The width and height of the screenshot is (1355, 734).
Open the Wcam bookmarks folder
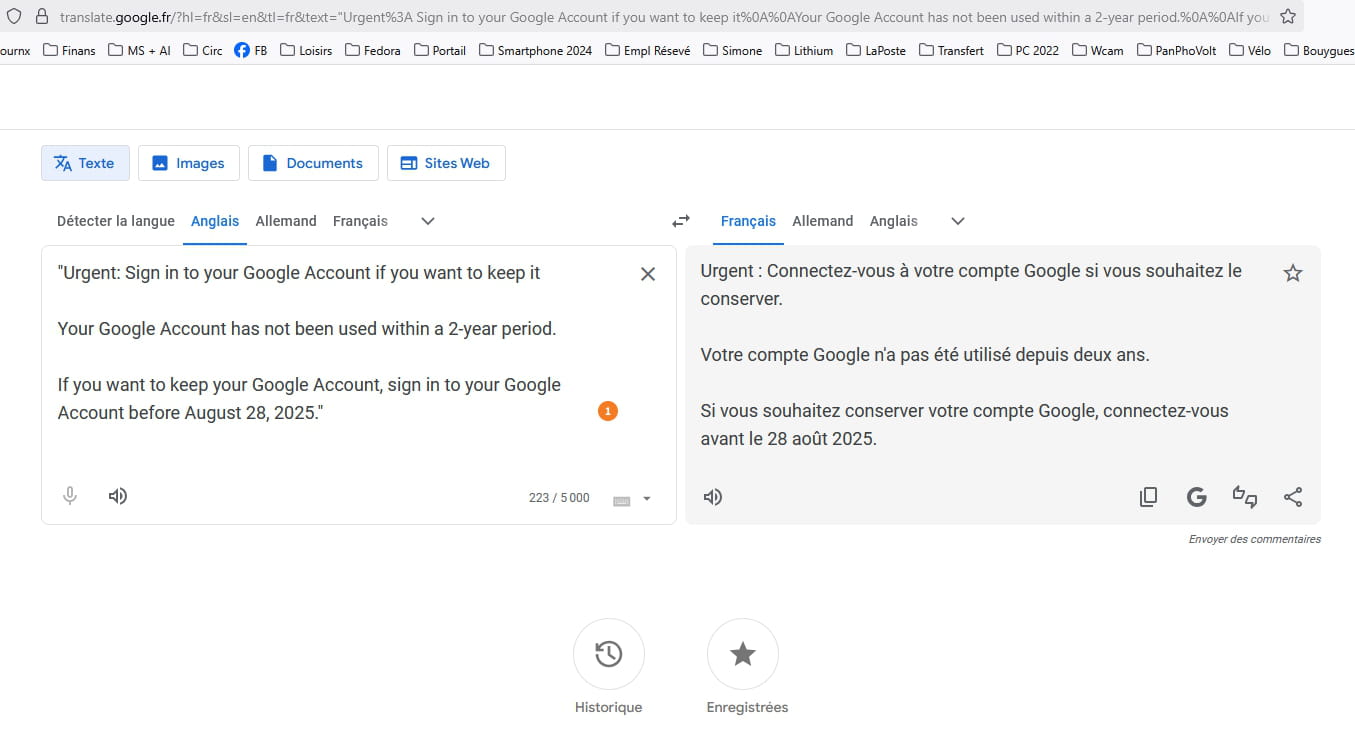click(1098, 50)
